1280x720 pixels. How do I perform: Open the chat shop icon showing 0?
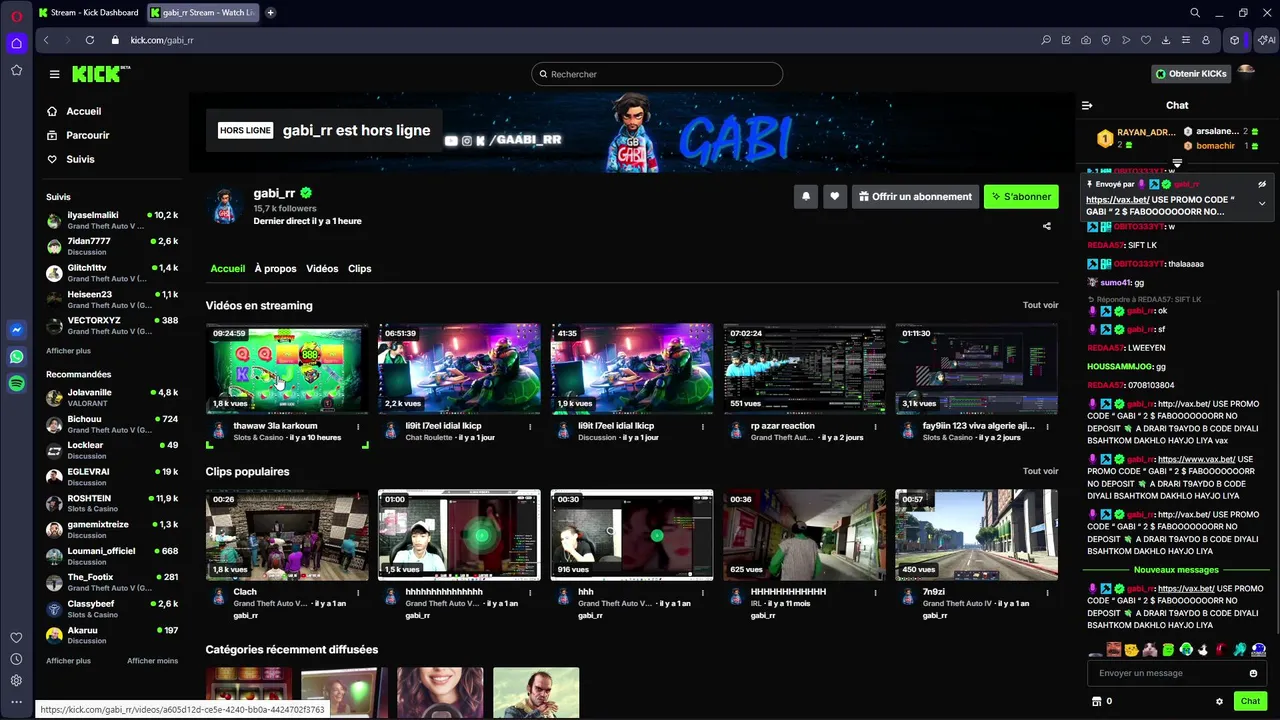[1102, 702]
